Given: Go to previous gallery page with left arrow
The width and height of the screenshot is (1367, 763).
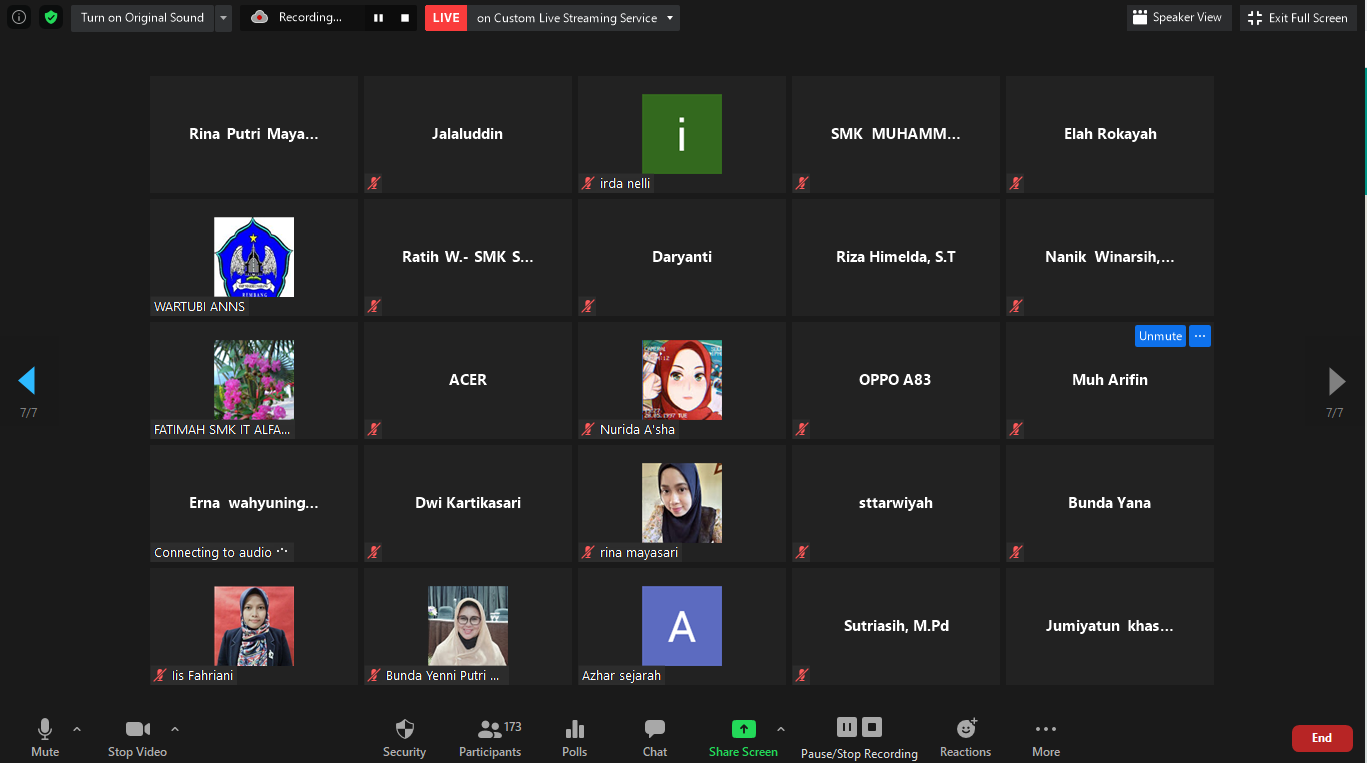Looking at the screenshot, I should point(27,381).
